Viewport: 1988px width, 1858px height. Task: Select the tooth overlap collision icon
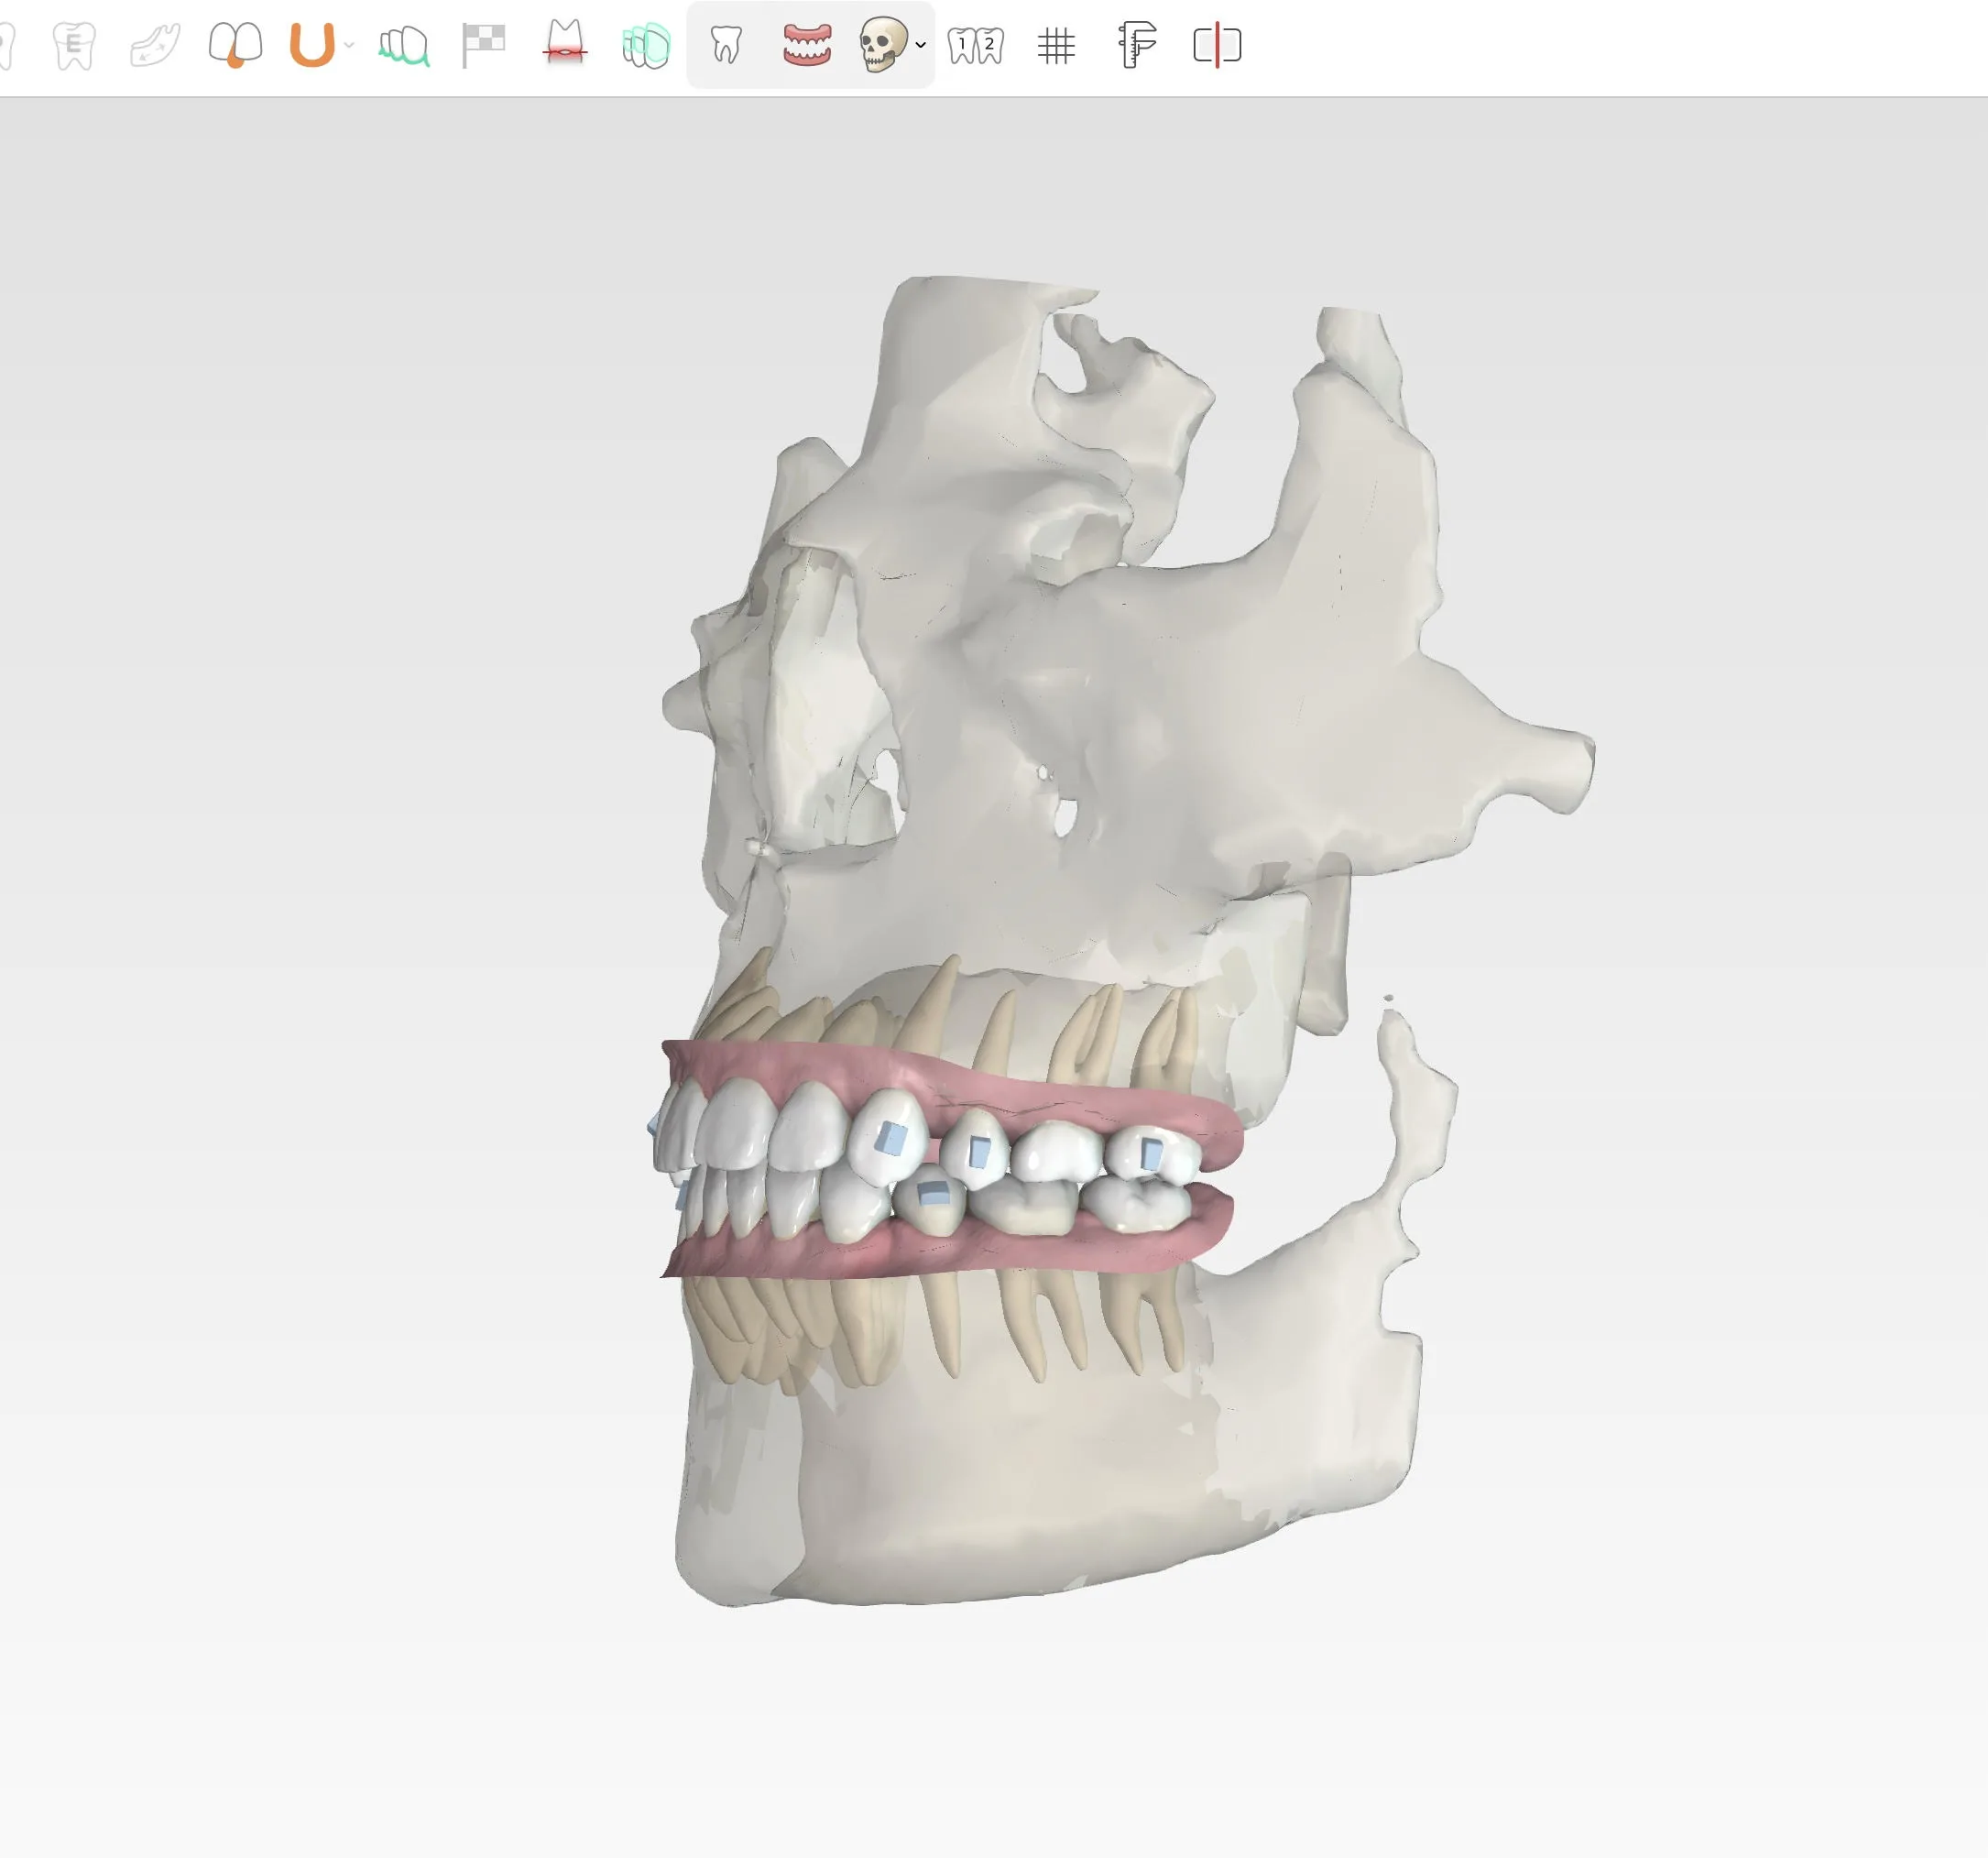235,46
